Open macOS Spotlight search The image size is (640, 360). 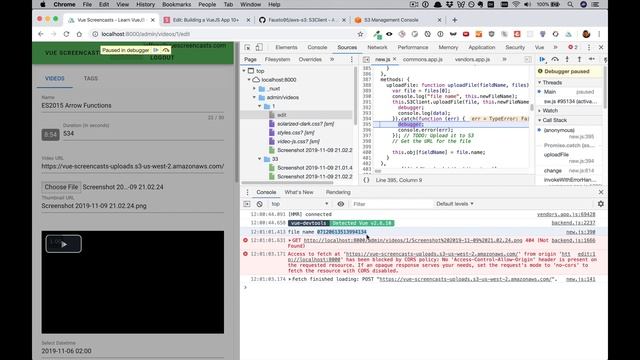point(570,4)
